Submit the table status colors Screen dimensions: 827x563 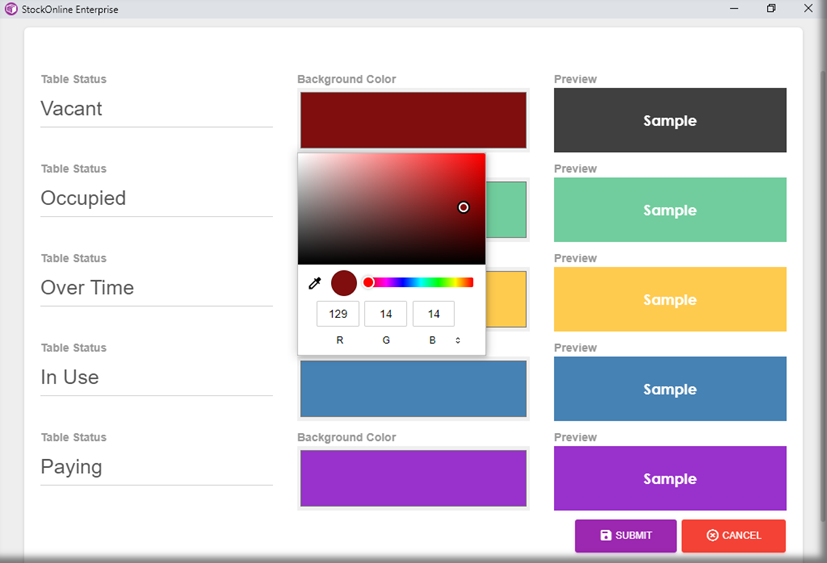625,536
